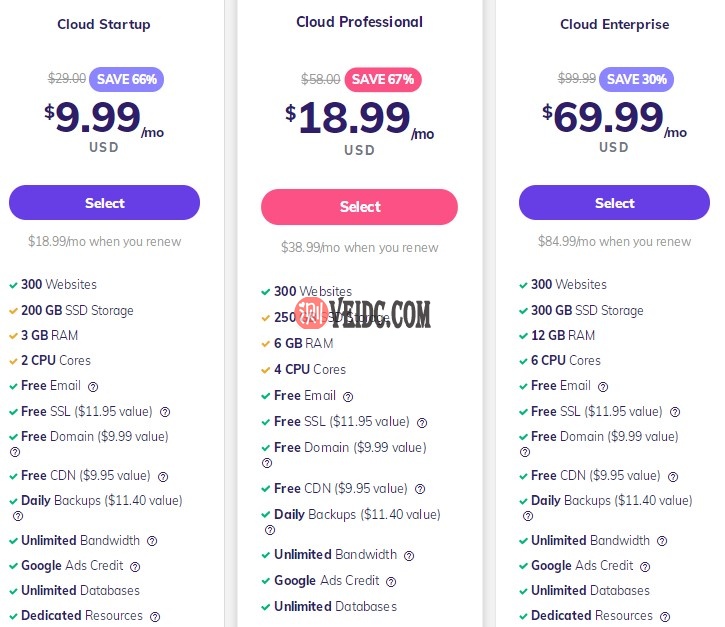This screenshot has width=725, height=627.
Task: Show tooltip for Enterprise Free Email
Action: point(603,386)
